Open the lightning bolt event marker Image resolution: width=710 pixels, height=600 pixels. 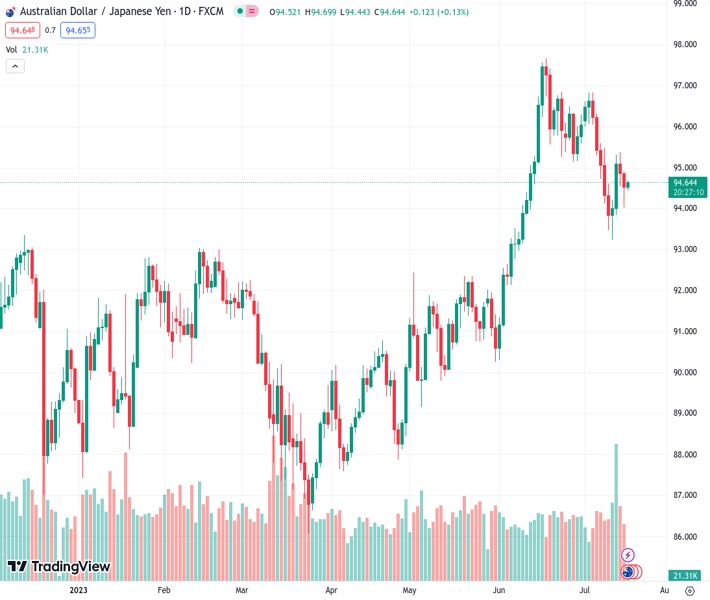[x=628, y=555]
